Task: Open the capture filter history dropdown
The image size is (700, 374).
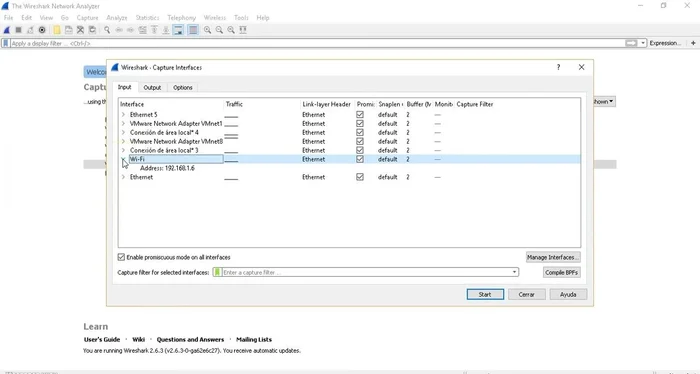Action: [x=514, y=272]
